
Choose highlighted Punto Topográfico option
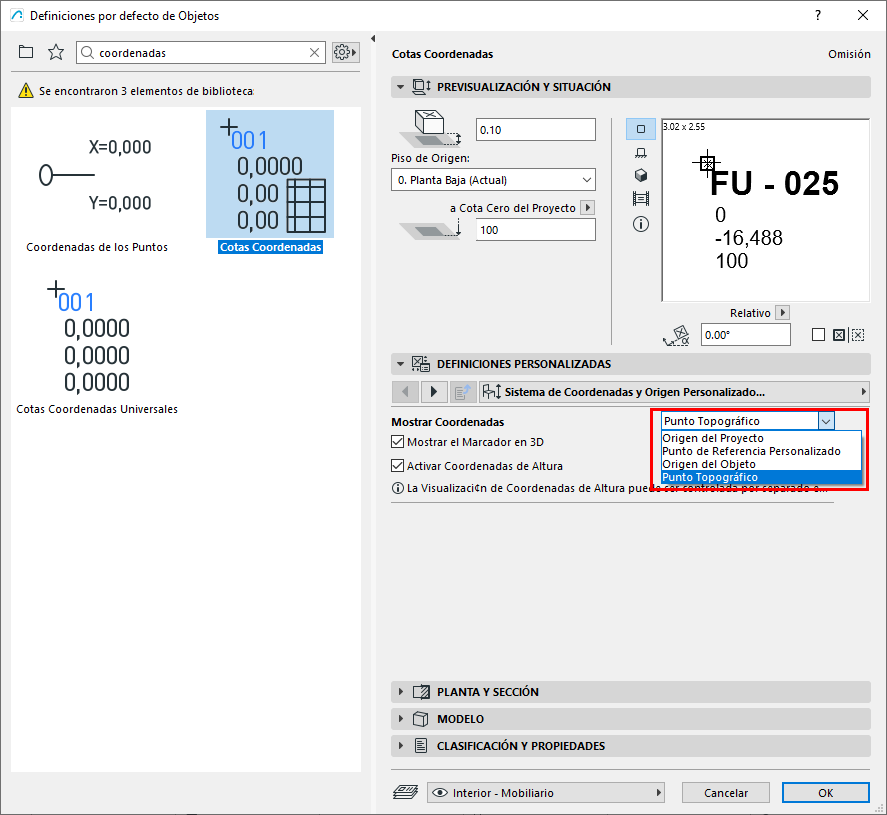pyautogui.click(x=761, y=477)
